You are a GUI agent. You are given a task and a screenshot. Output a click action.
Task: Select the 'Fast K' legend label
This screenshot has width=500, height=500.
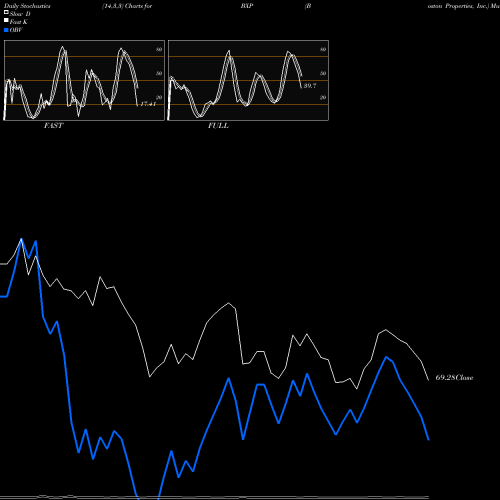[19, 22]
